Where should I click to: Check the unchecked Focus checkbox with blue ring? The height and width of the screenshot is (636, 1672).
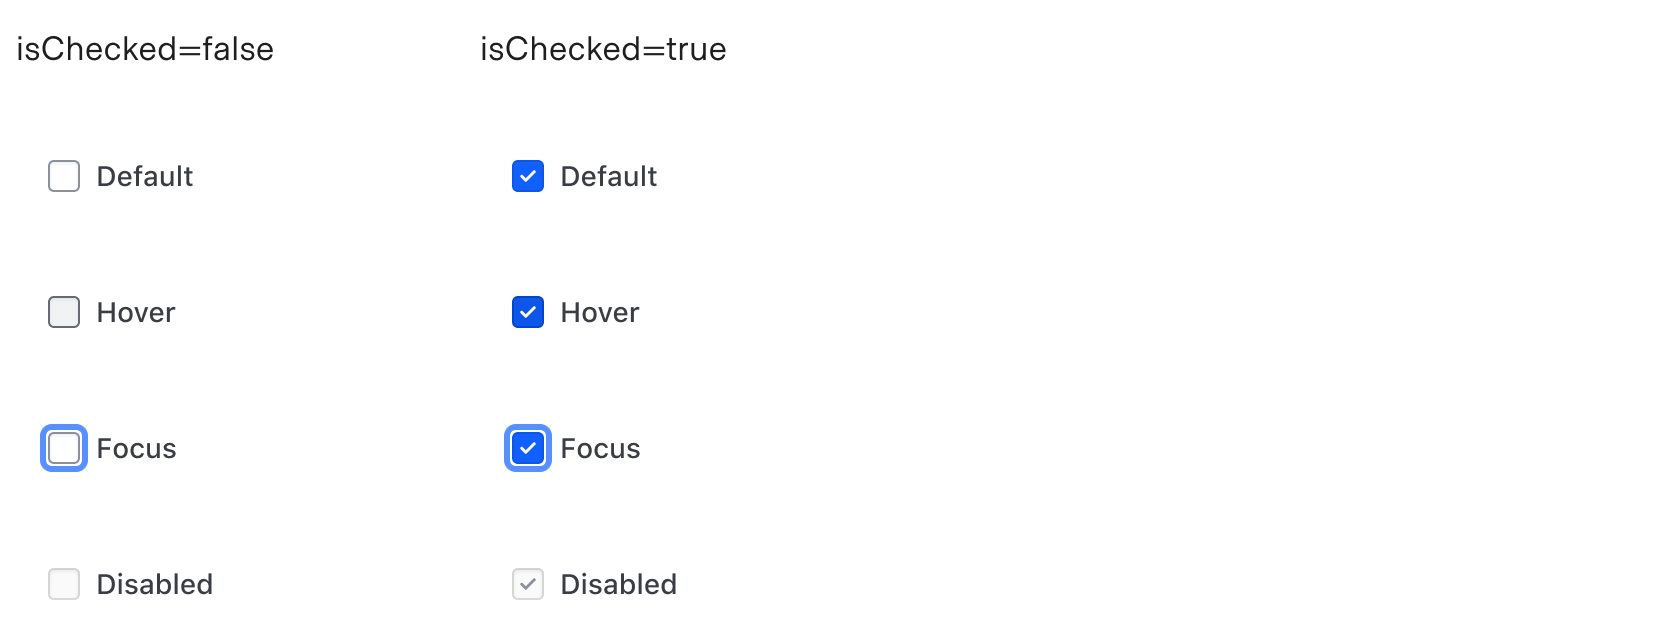(x=63, y=448)
